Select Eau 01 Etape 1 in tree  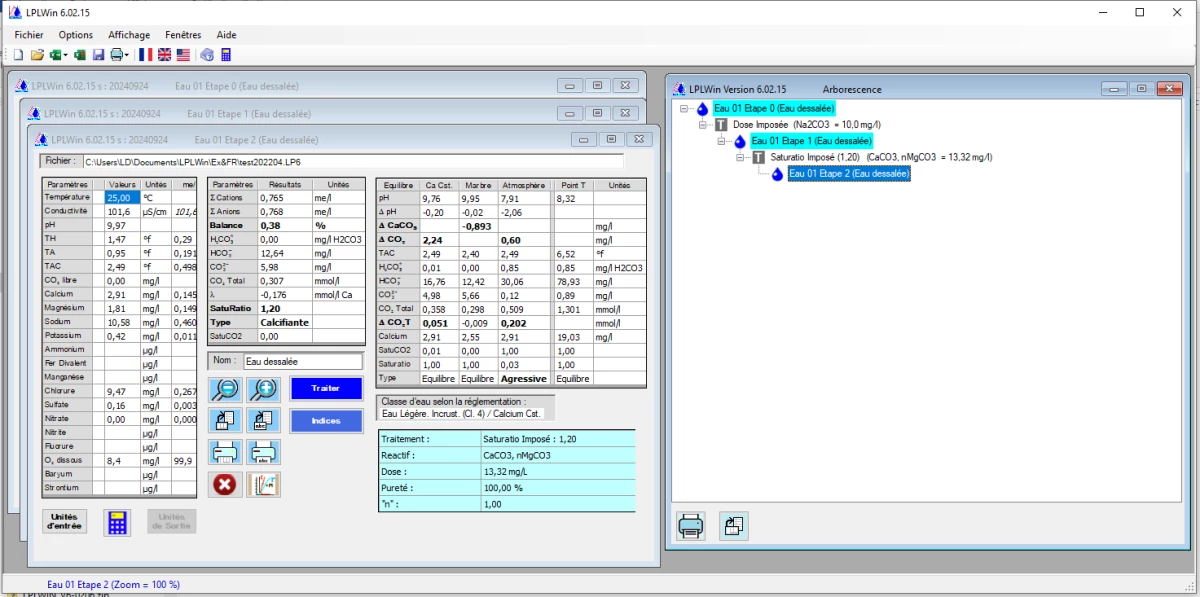pos(812,141)
